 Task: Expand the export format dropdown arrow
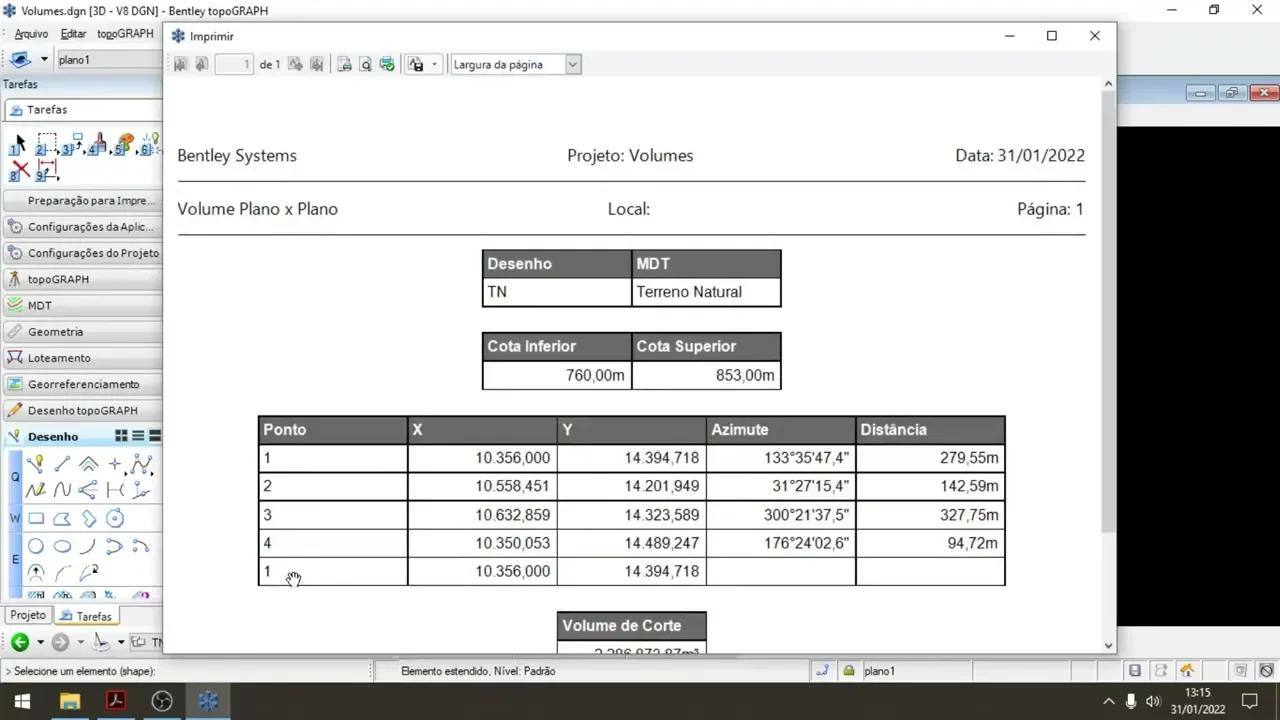(434, 64)
